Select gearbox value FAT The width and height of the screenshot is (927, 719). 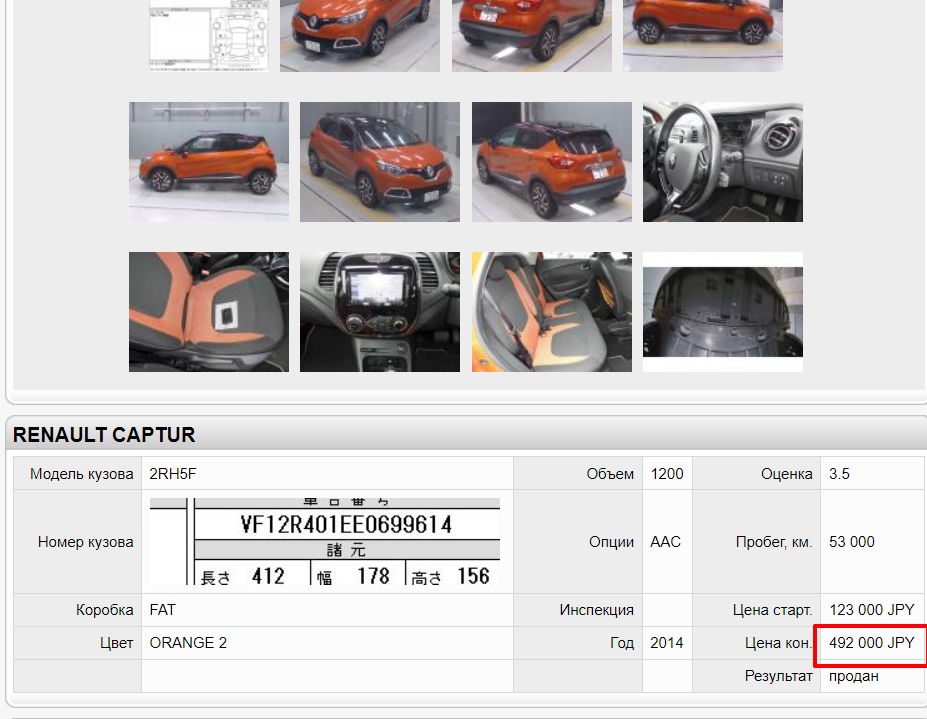coord(163,610)
